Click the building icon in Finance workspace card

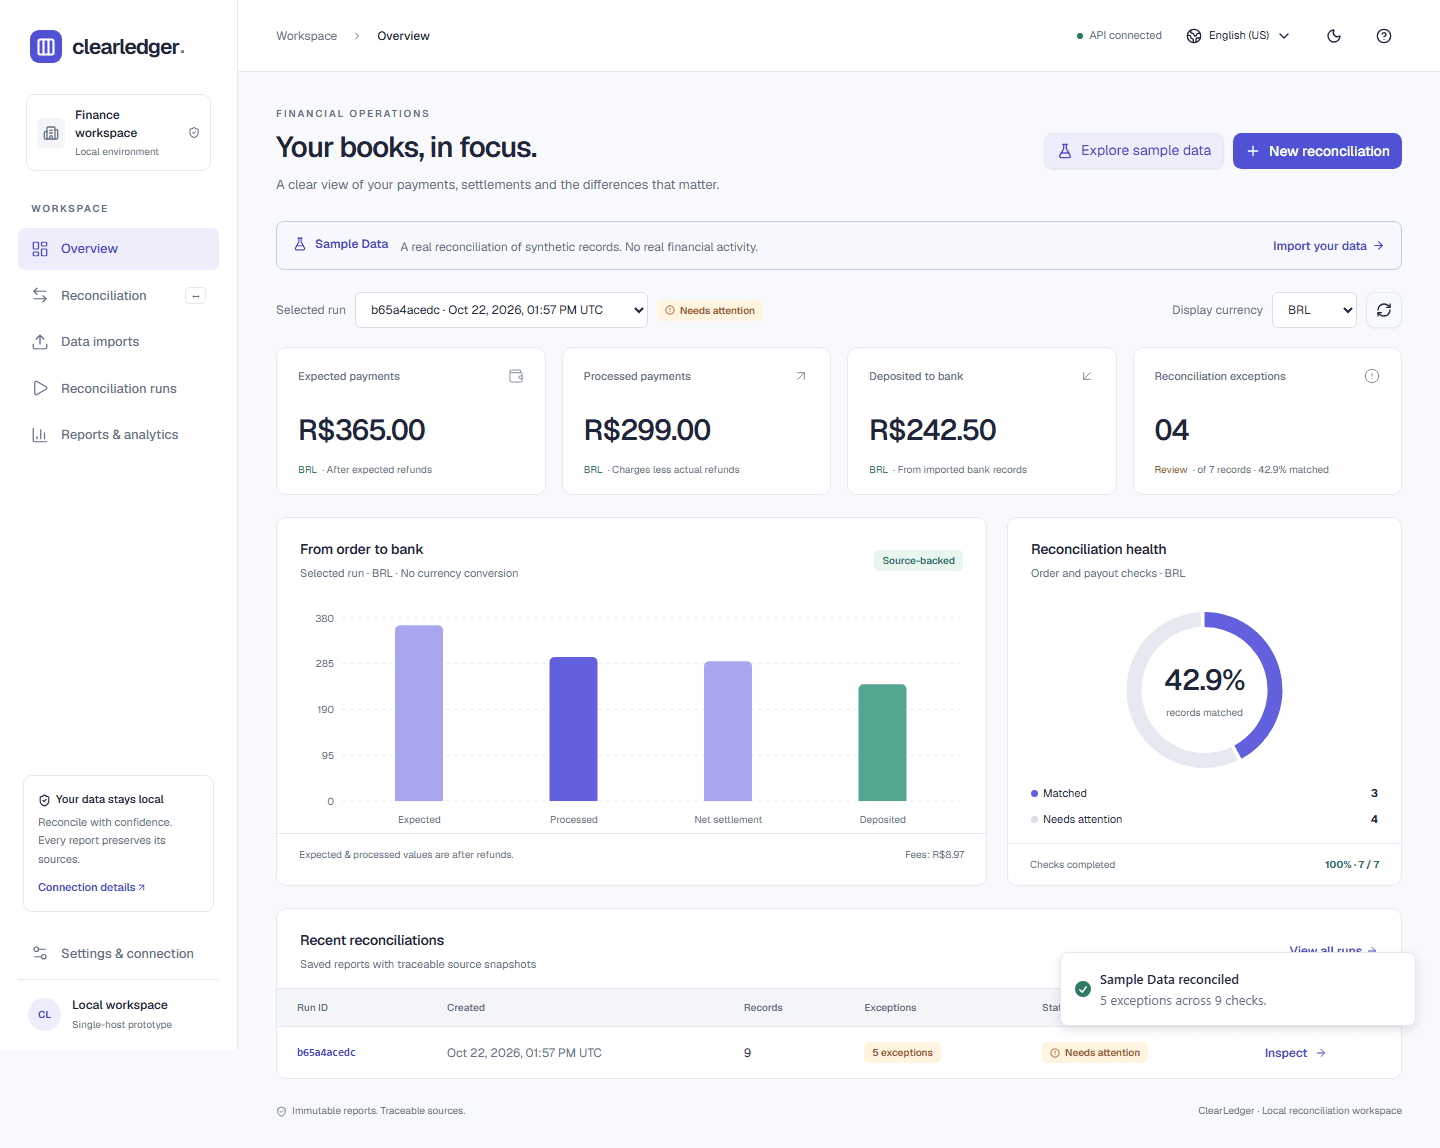coord(51,133)
